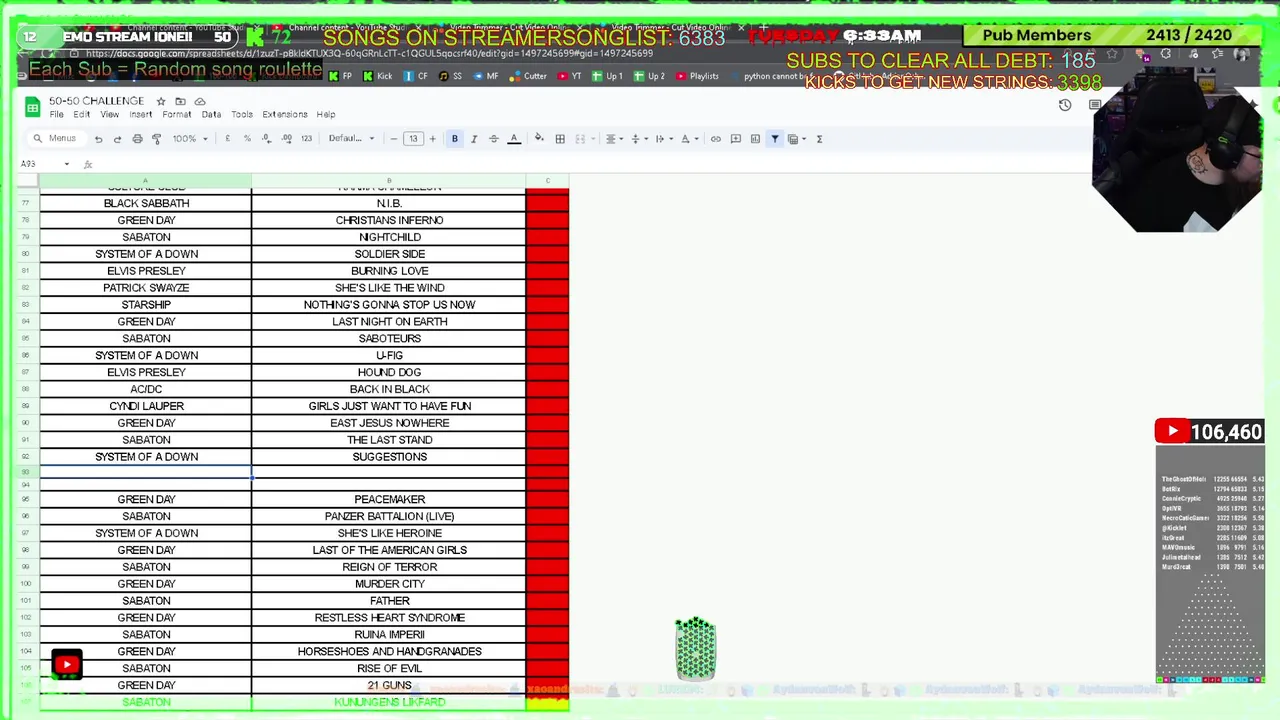Increase decimal places
This screenshot has width=1280, height=720.
(286, 139)
